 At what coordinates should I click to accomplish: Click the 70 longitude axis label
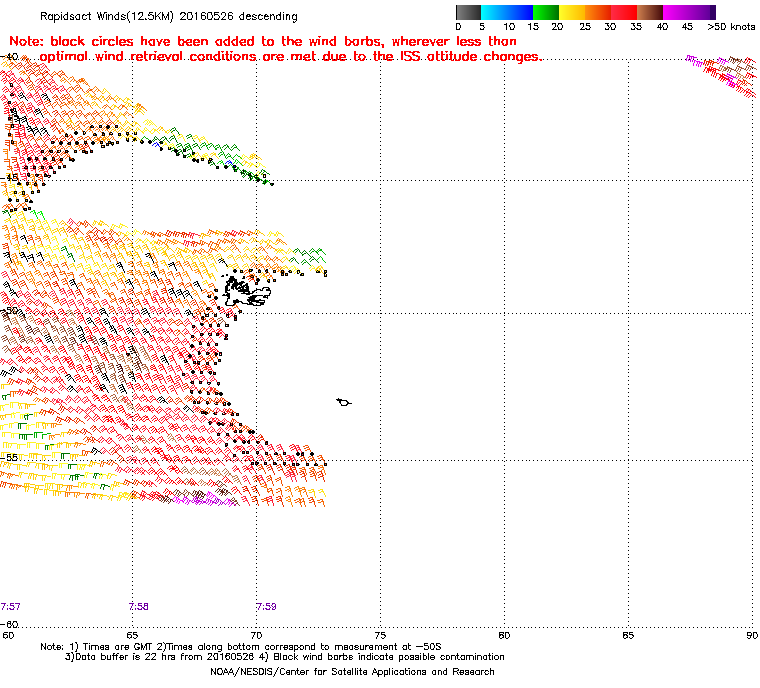[x=256, y=636]
